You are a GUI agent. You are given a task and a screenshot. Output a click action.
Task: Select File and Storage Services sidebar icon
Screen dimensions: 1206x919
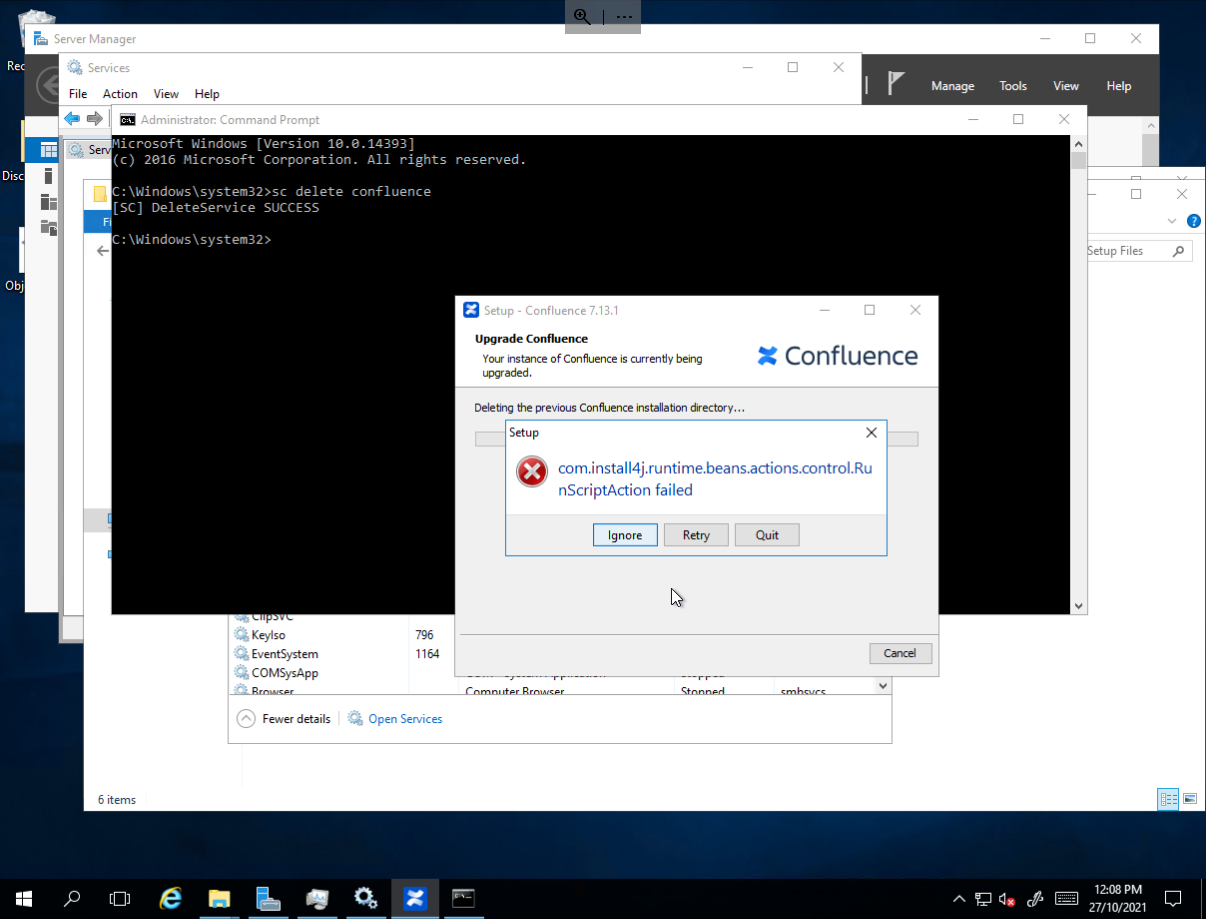tap(48, 228)
